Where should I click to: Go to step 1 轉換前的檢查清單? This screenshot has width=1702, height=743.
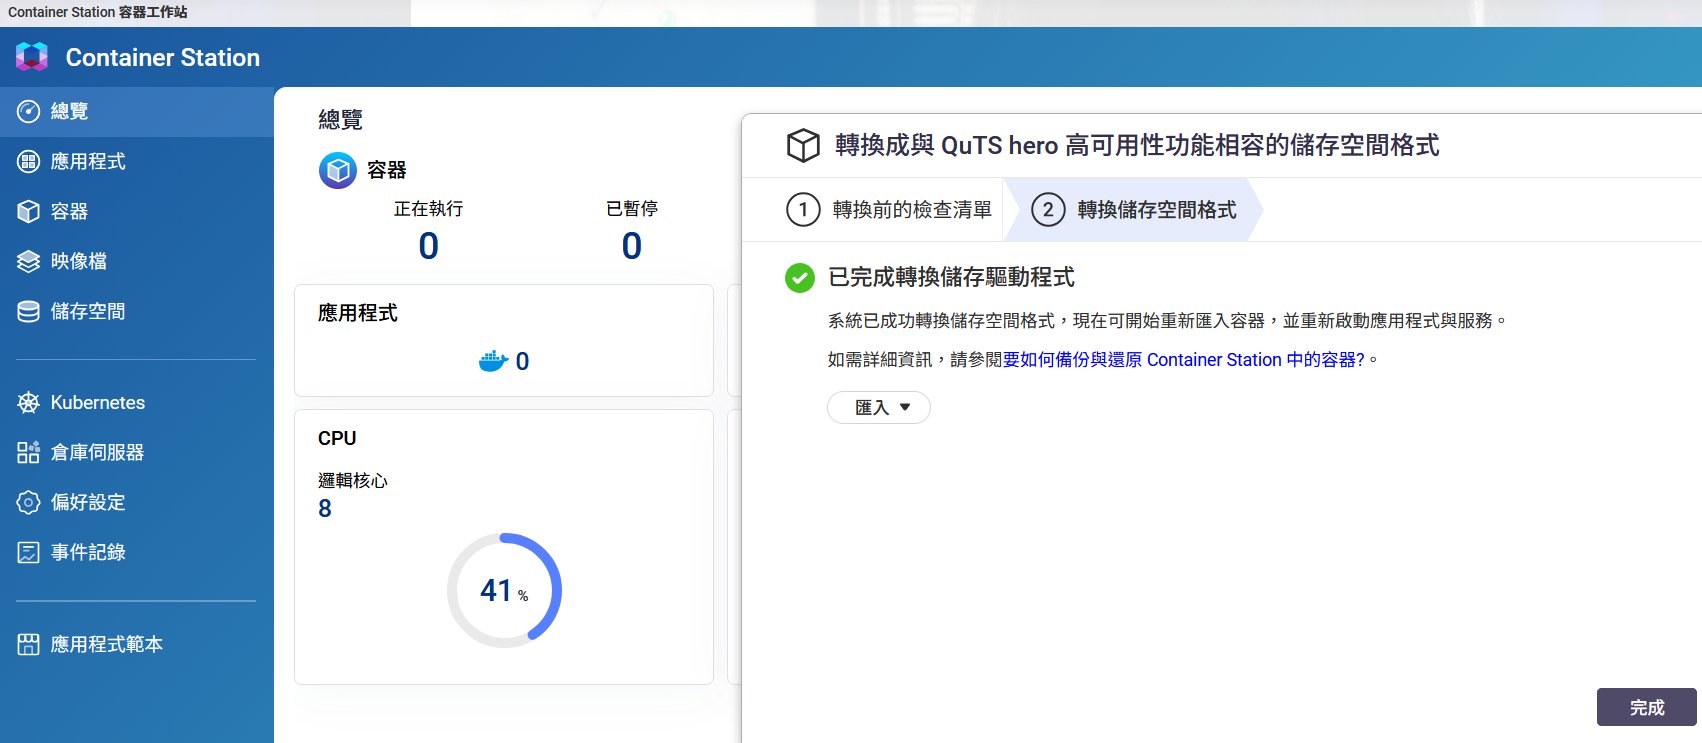tap(890, 210)
